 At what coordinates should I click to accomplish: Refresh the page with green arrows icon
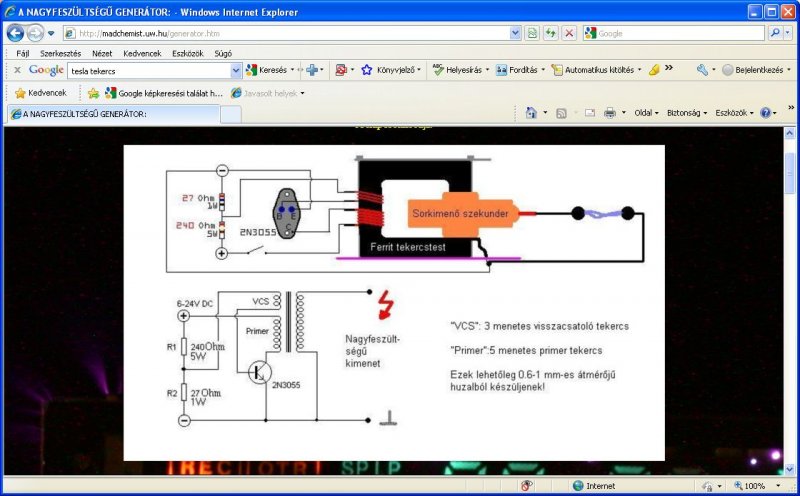551,34
